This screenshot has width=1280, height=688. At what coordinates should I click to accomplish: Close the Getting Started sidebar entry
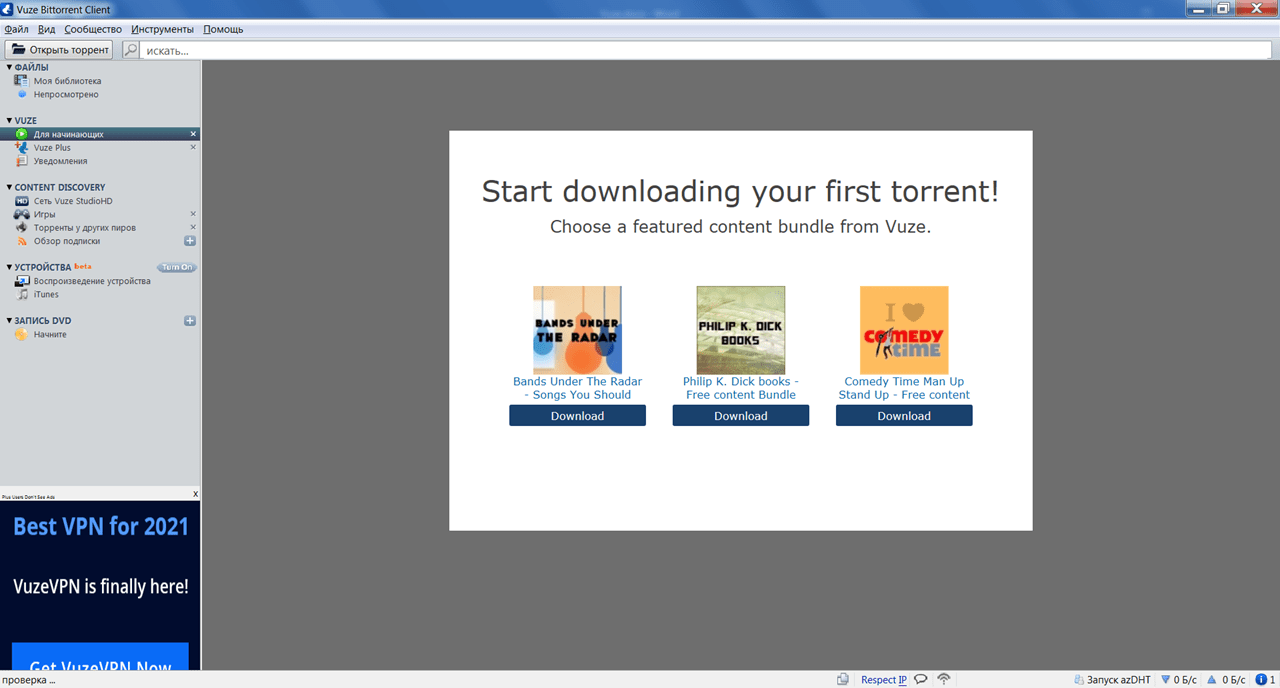coord(193,134)
